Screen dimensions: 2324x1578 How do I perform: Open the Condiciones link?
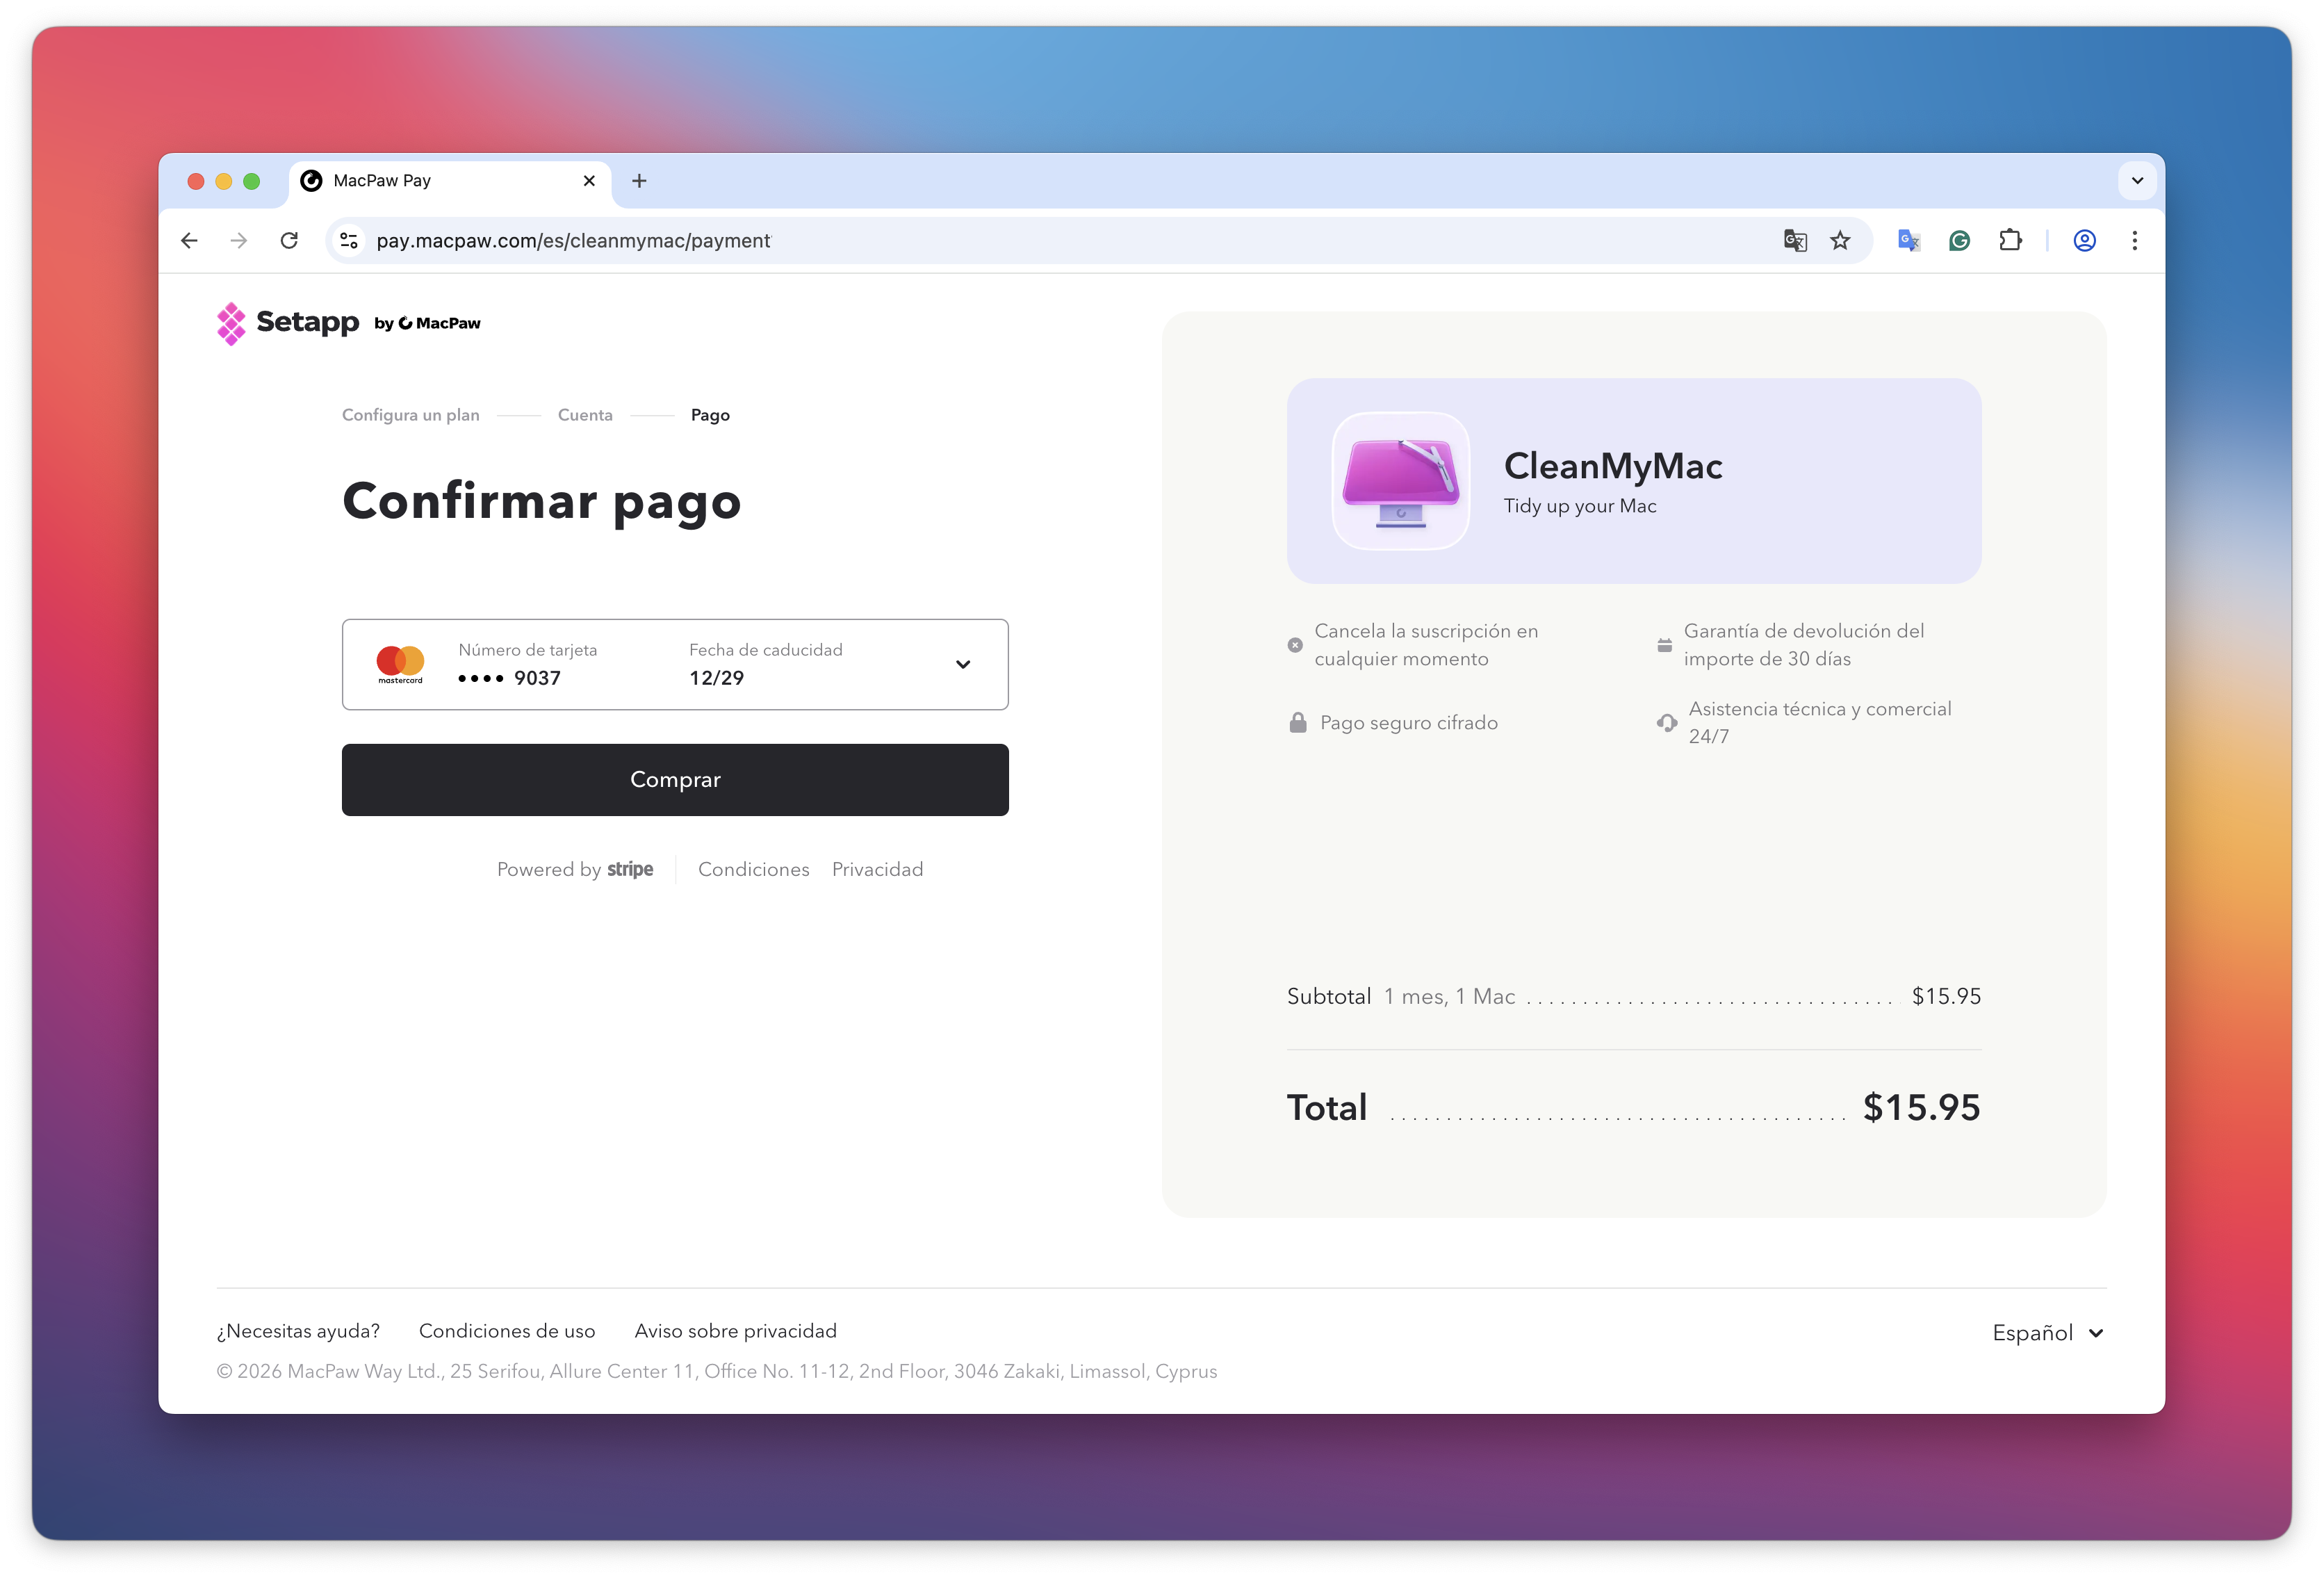tap(754, 869)
